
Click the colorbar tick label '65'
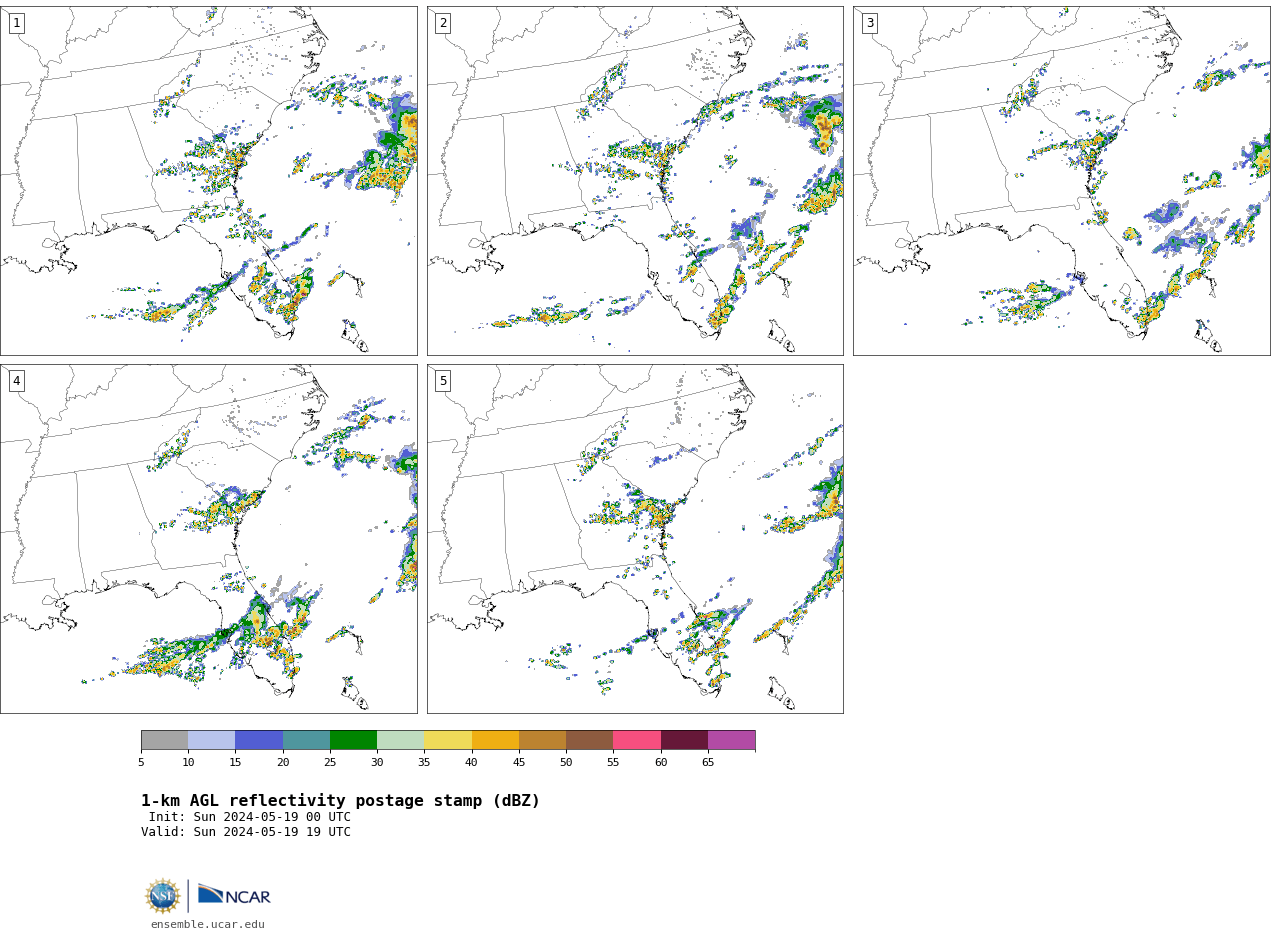click(708, 763)
